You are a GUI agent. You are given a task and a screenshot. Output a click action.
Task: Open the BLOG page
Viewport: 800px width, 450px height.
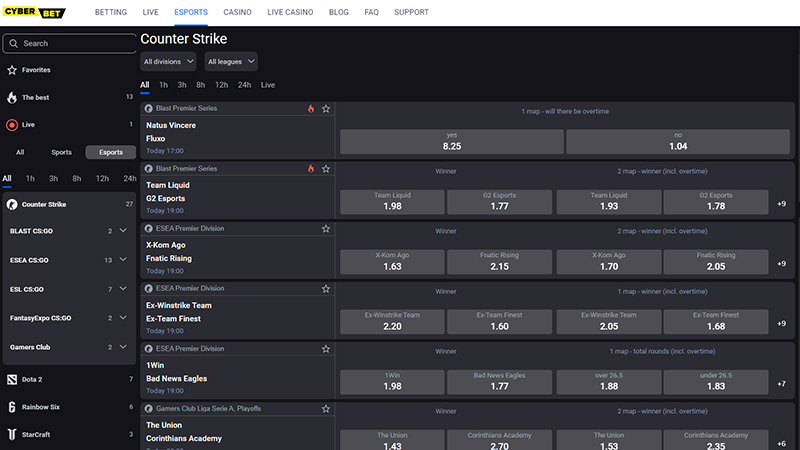coord(339,12)
